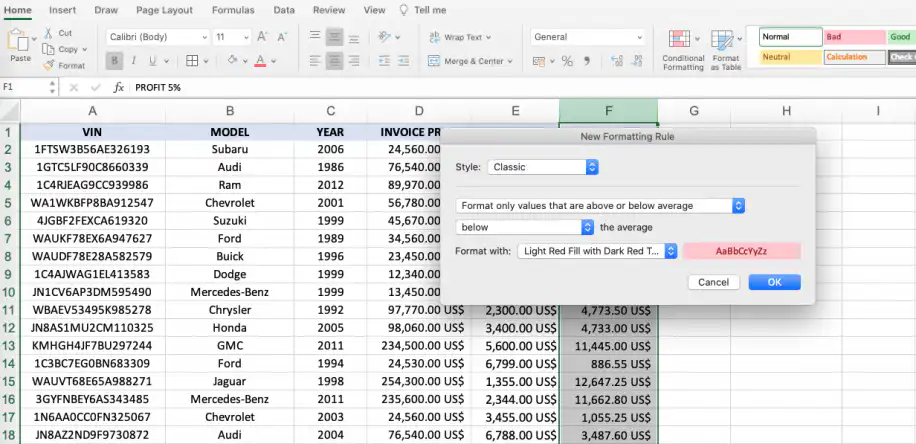Click the Paste clipboard icon
Image resolution: width=916 pixels, height=444 pixels.
click(18, 41)
